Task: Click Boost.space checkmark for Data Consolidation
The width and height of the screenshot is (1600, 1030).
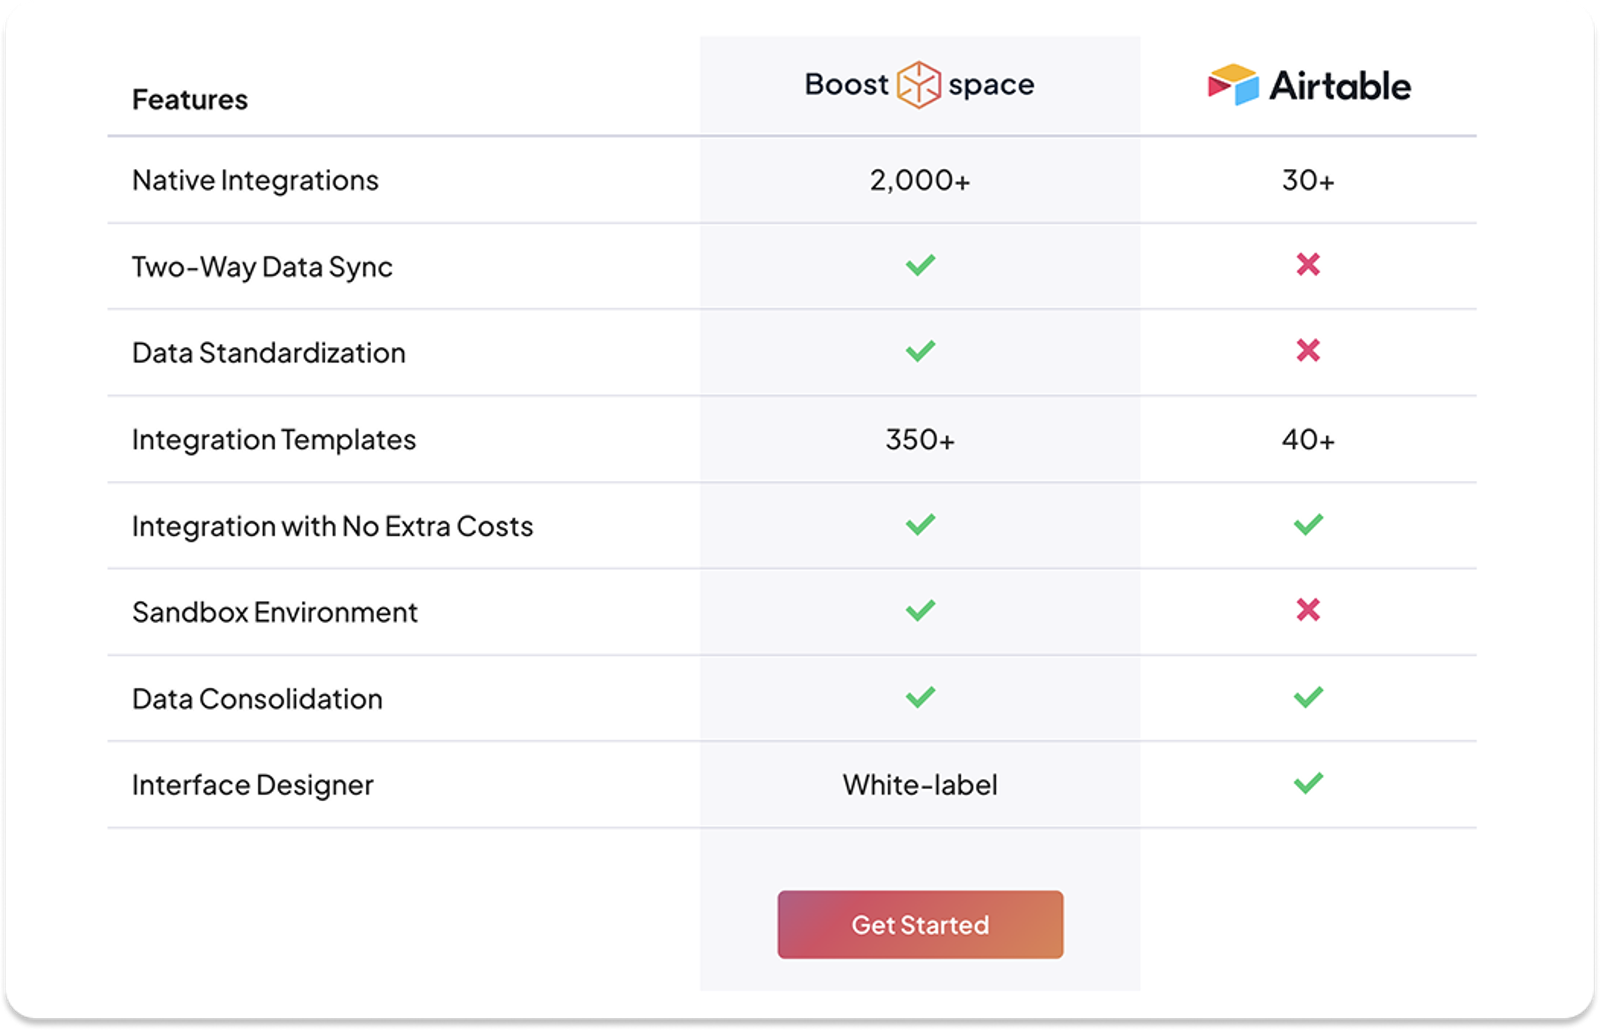Action: click(920, 697)
